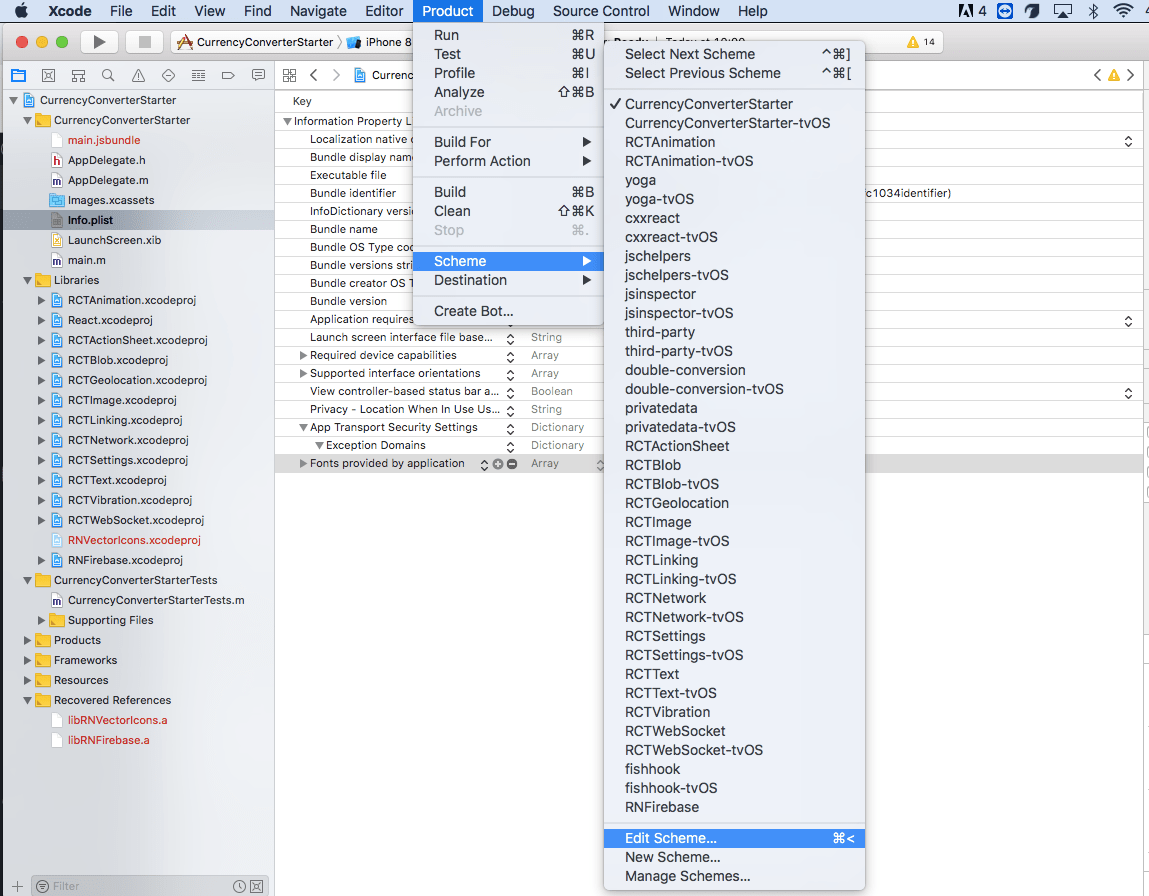Choose Manage Schemes… from submenu
Screen dimensions: 1149x896
[x=734, y=876]
